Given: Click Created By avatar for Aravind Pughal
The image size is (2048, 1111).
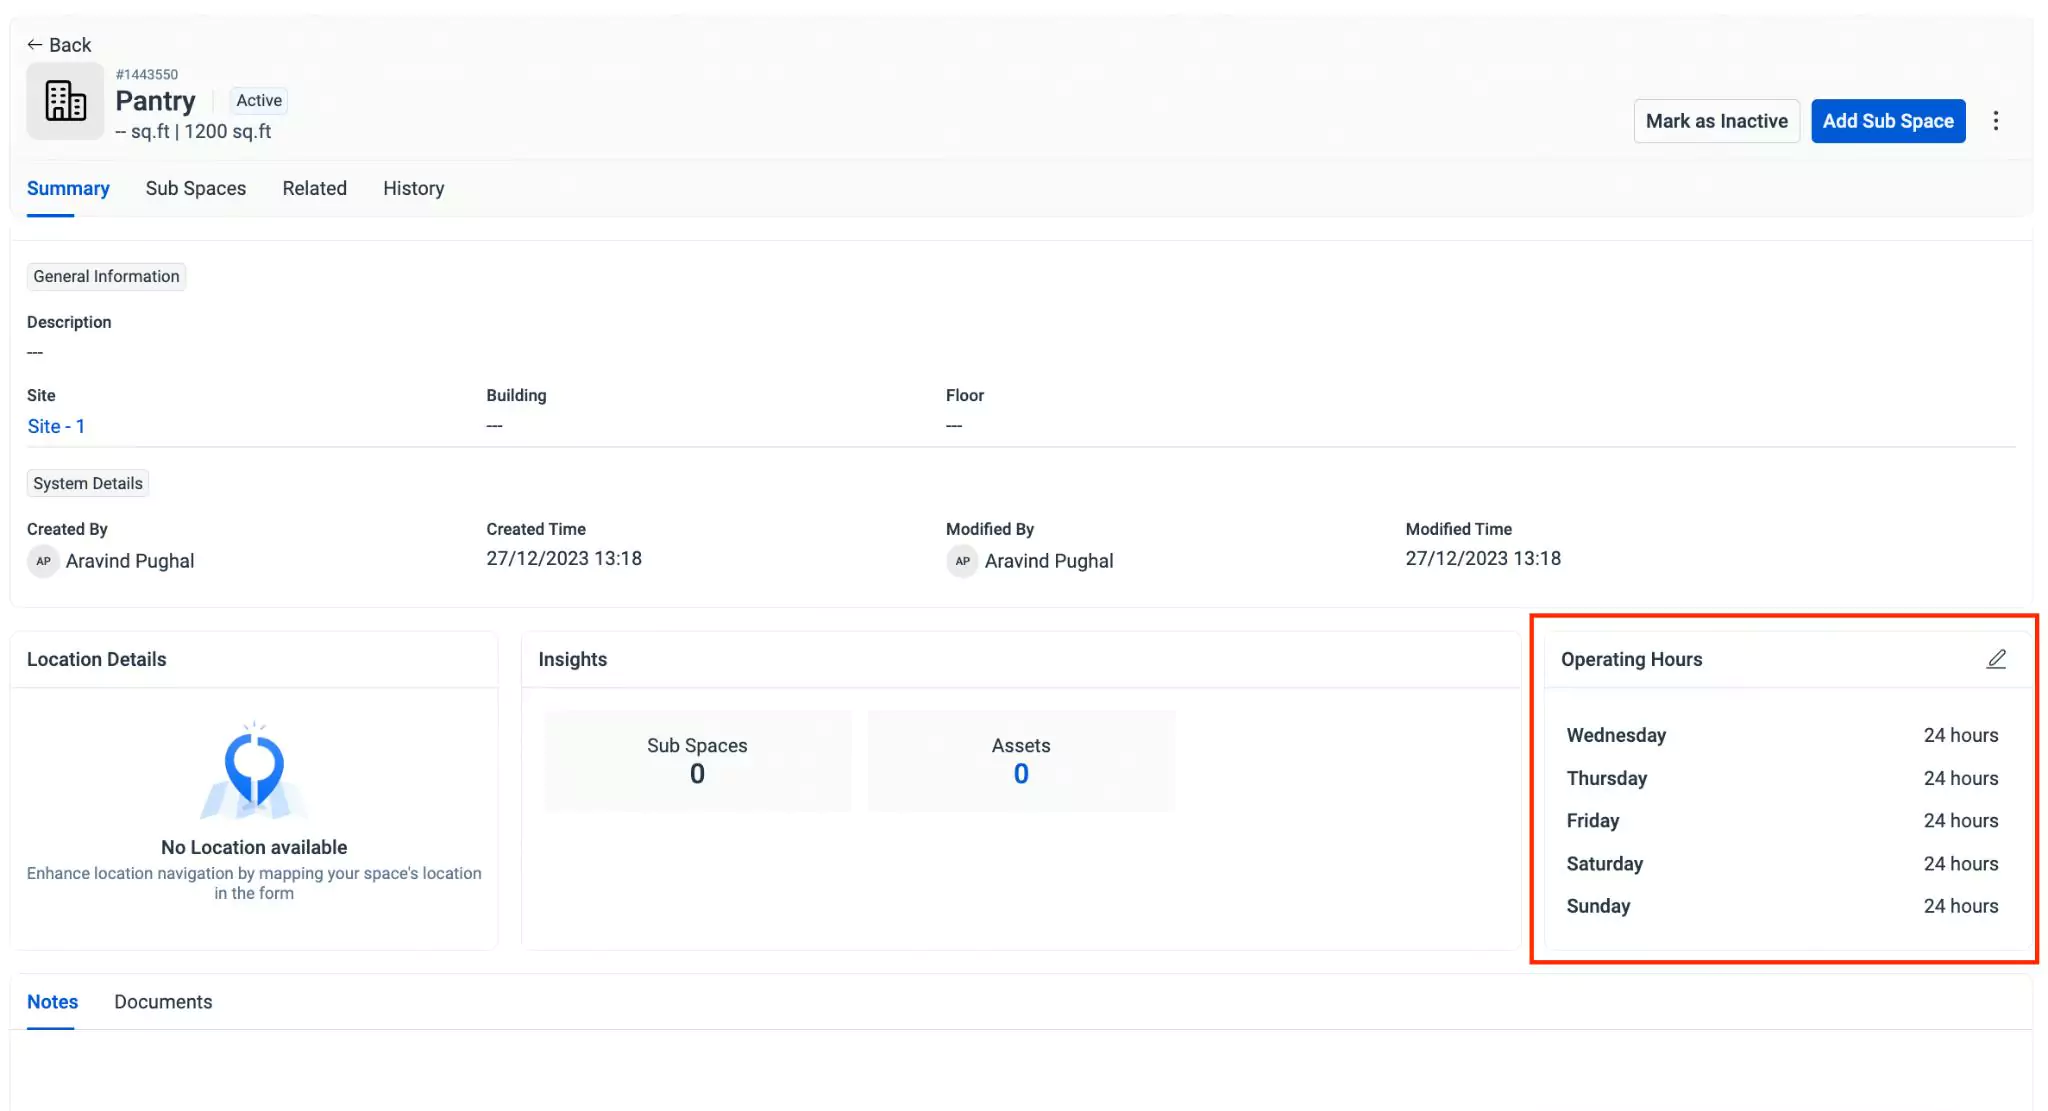Looking at the screenshot, I should pos(43,561).
